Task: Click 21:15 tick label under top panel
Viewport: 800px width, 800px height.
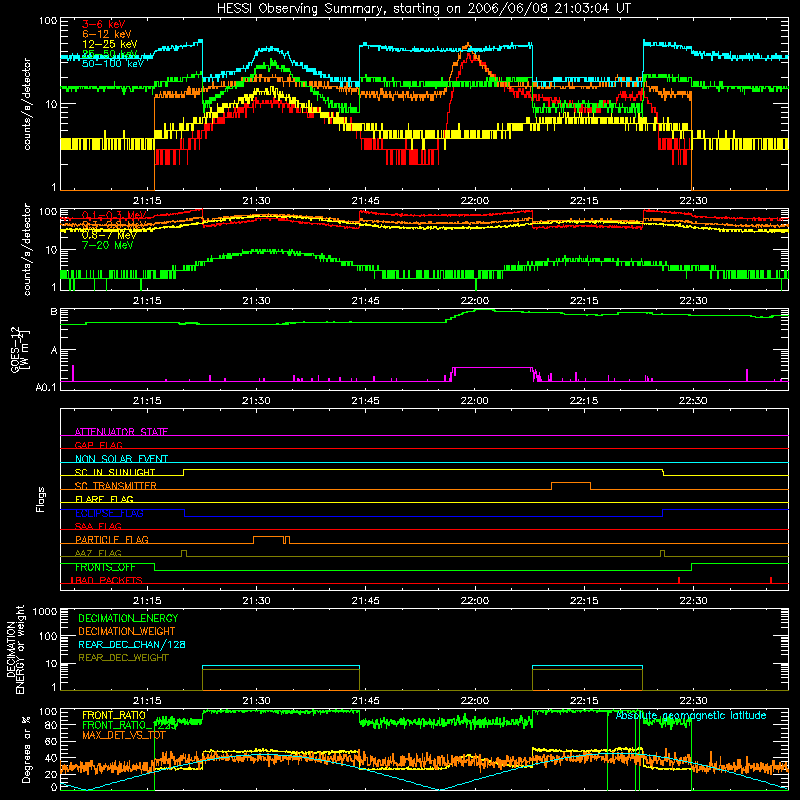Action: pos(147,201)
